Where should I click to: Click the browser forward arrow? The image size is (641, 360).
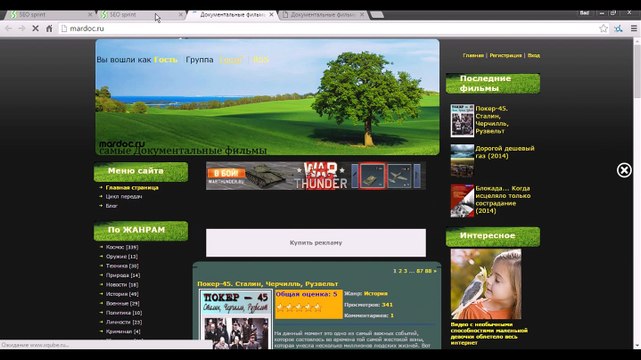22,29
